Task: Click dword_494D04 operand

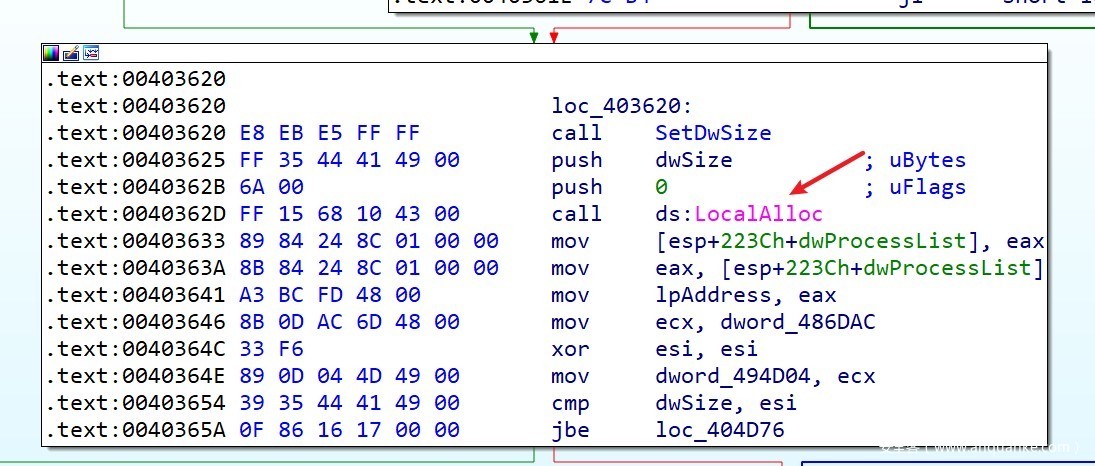Action: (x=733, y=376)
